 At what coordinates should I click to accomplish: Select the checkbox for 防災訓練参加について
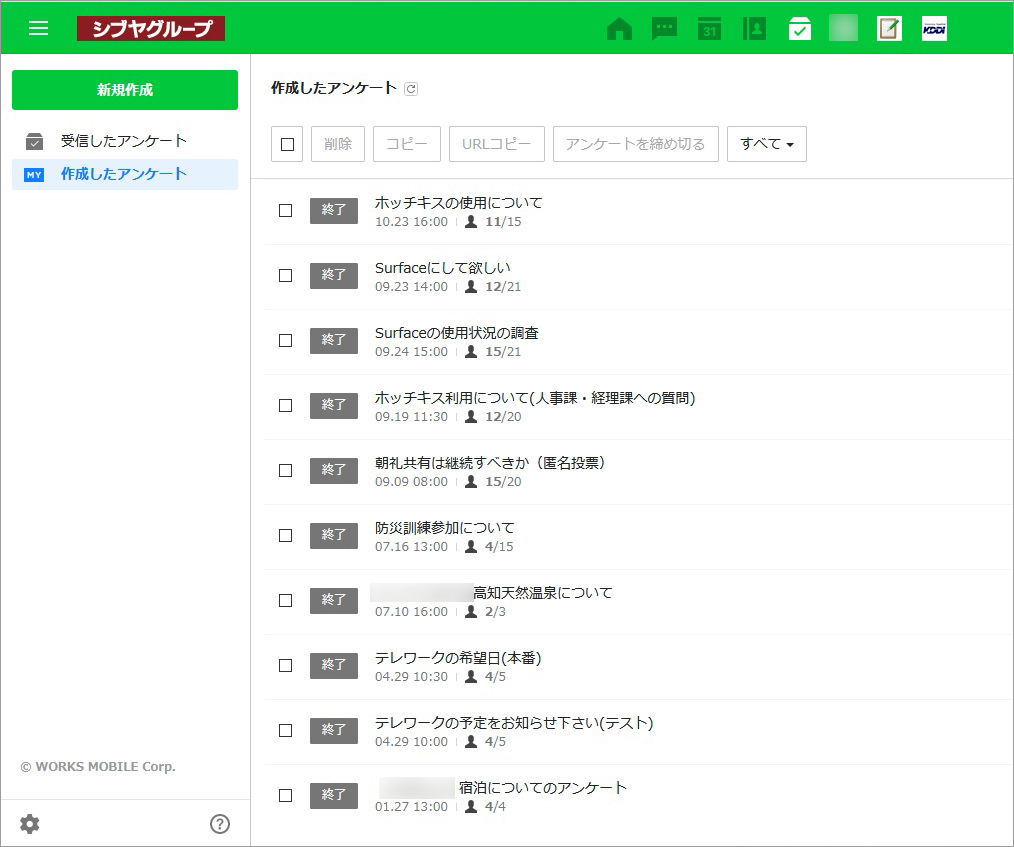(x=285, y=535)
